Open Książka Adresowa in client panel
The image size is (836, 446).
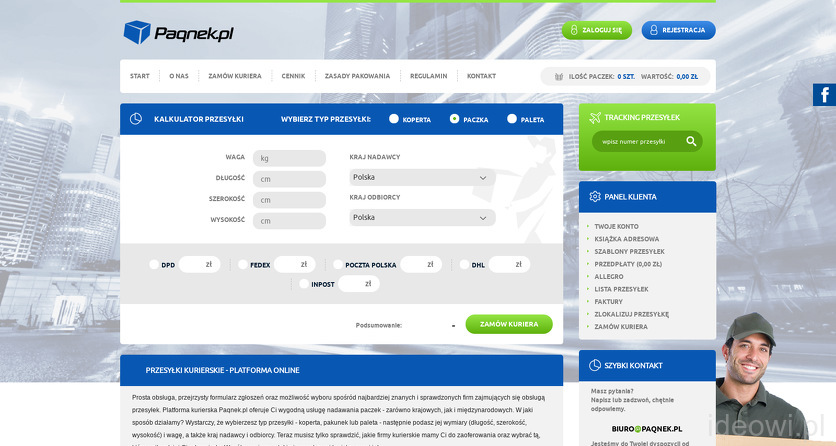click(626, 239)
